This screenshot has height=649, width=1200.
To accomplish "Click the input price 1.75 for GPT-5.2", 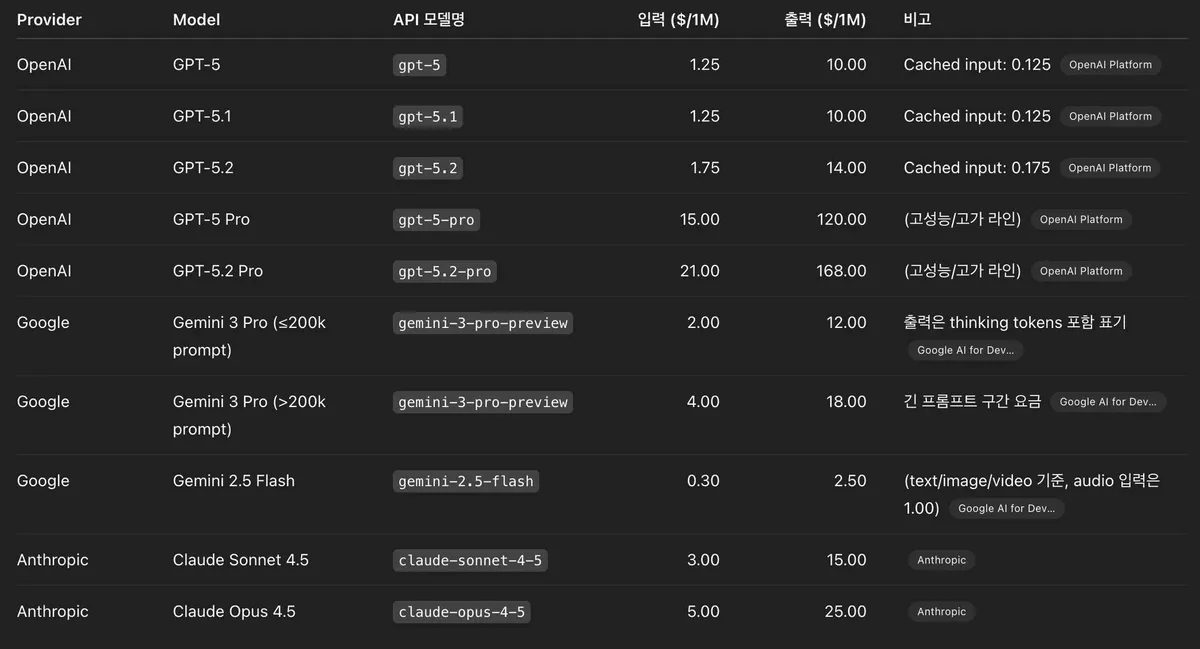I will coord(704,168).
